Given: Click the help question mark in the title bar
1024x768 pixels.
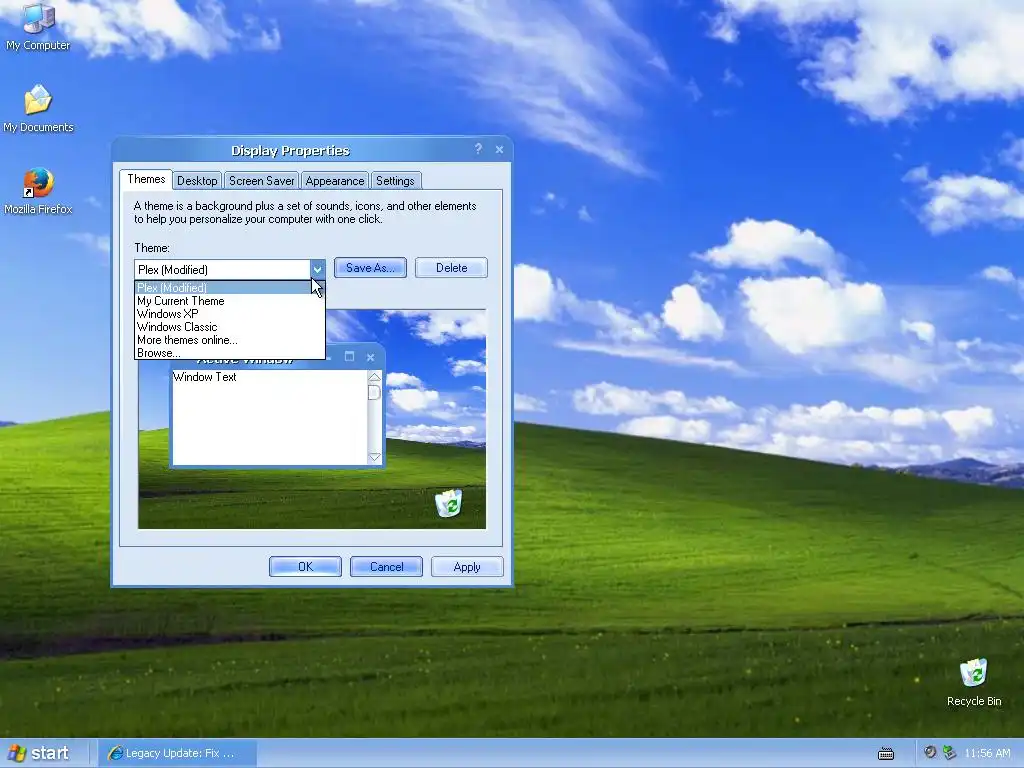Looking at the screenshot, I should pyautogui.click(x=478, y=149).
